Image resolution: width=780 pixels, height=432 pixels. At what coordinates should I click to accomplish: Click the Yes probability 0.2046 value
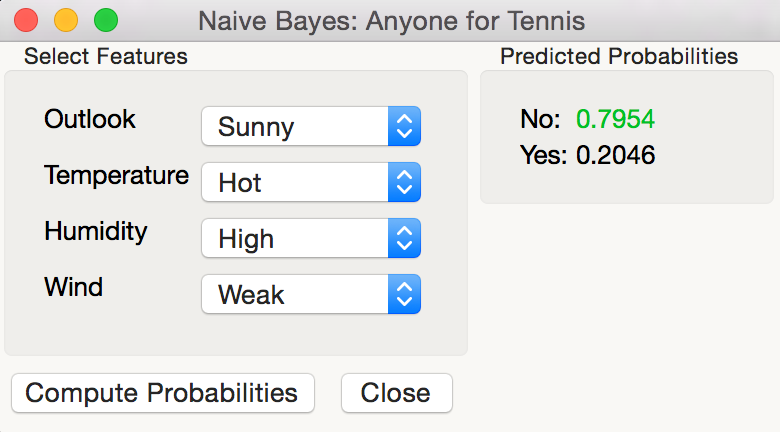click(615, 155)
